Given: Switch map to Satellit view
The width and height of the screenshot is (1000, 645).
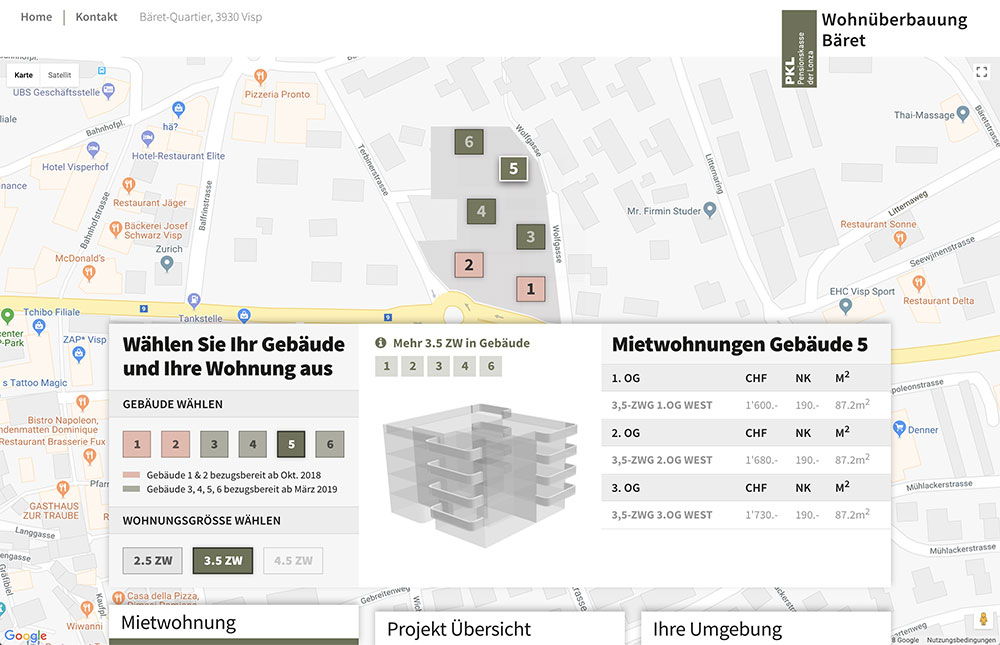Looking at the screenshot, I should point(60,75).
